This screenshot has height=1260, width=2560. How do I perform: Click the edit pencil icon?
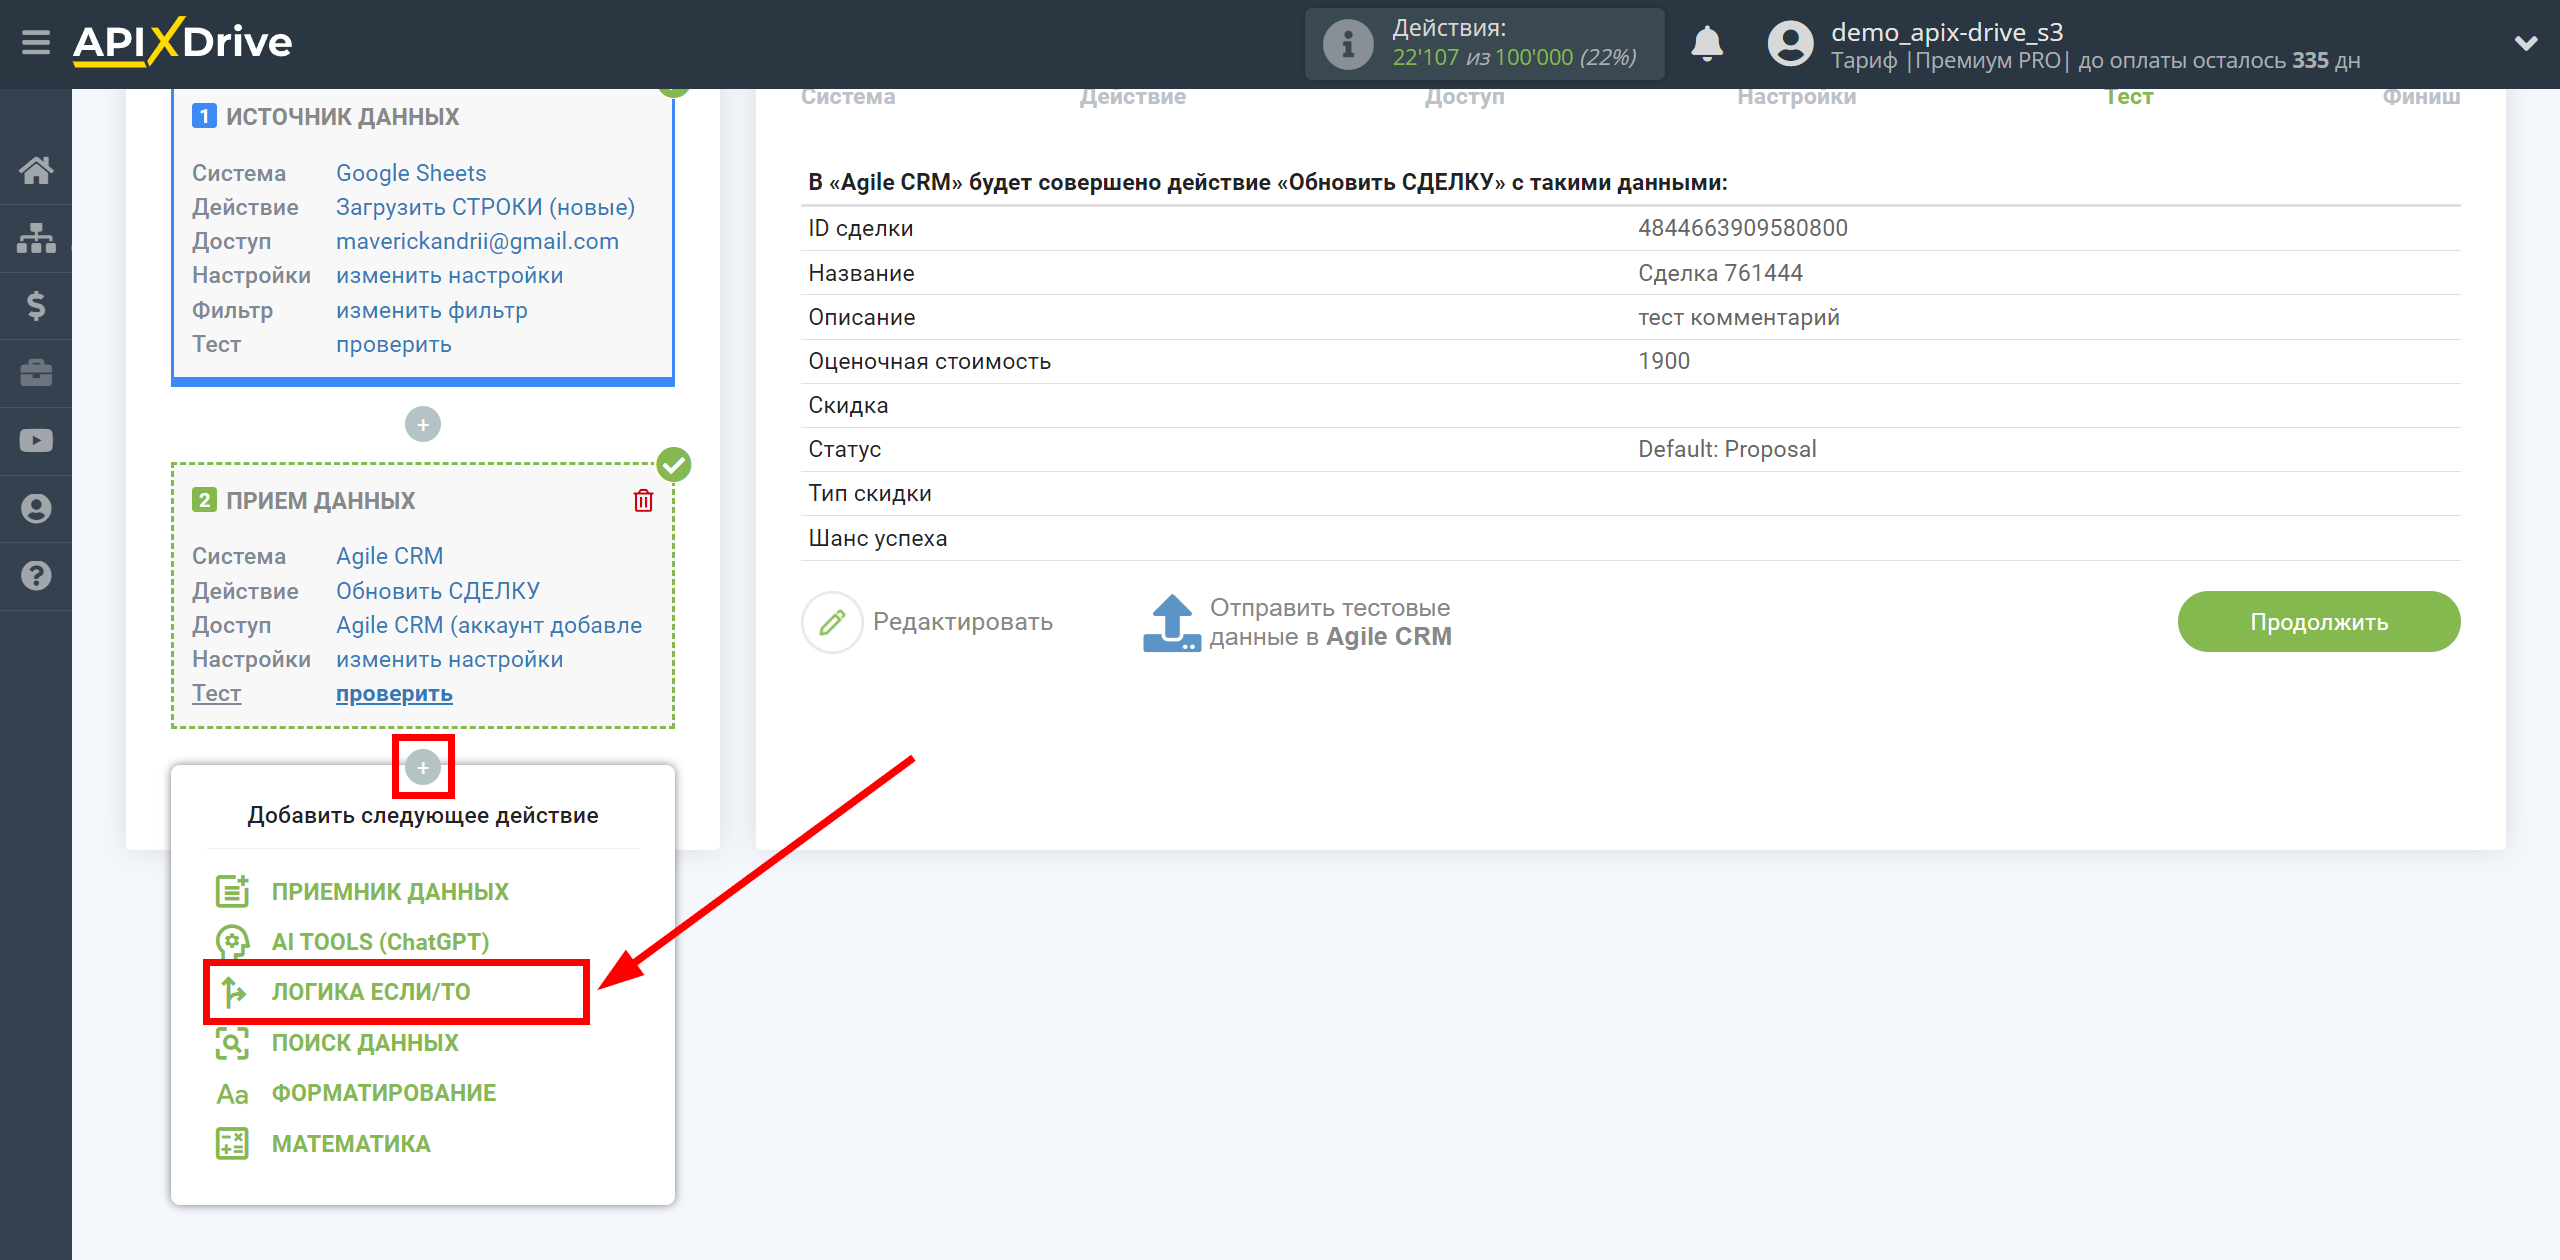(x=832, y=622)
